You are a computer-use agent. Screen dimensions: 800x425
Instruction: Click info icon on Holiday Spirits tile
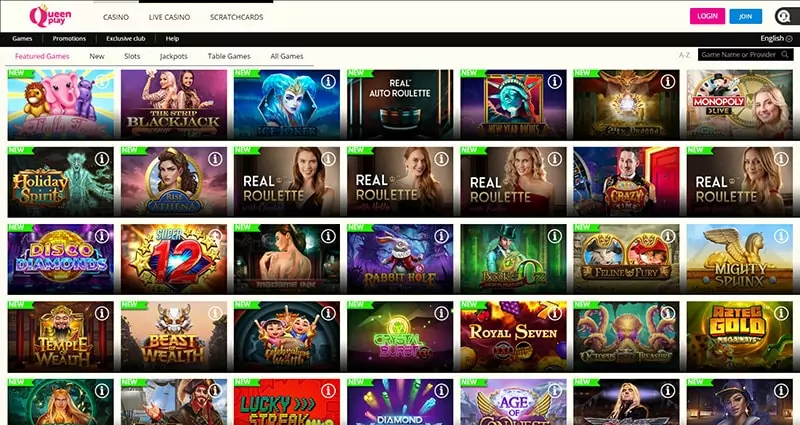coord(102,159)
